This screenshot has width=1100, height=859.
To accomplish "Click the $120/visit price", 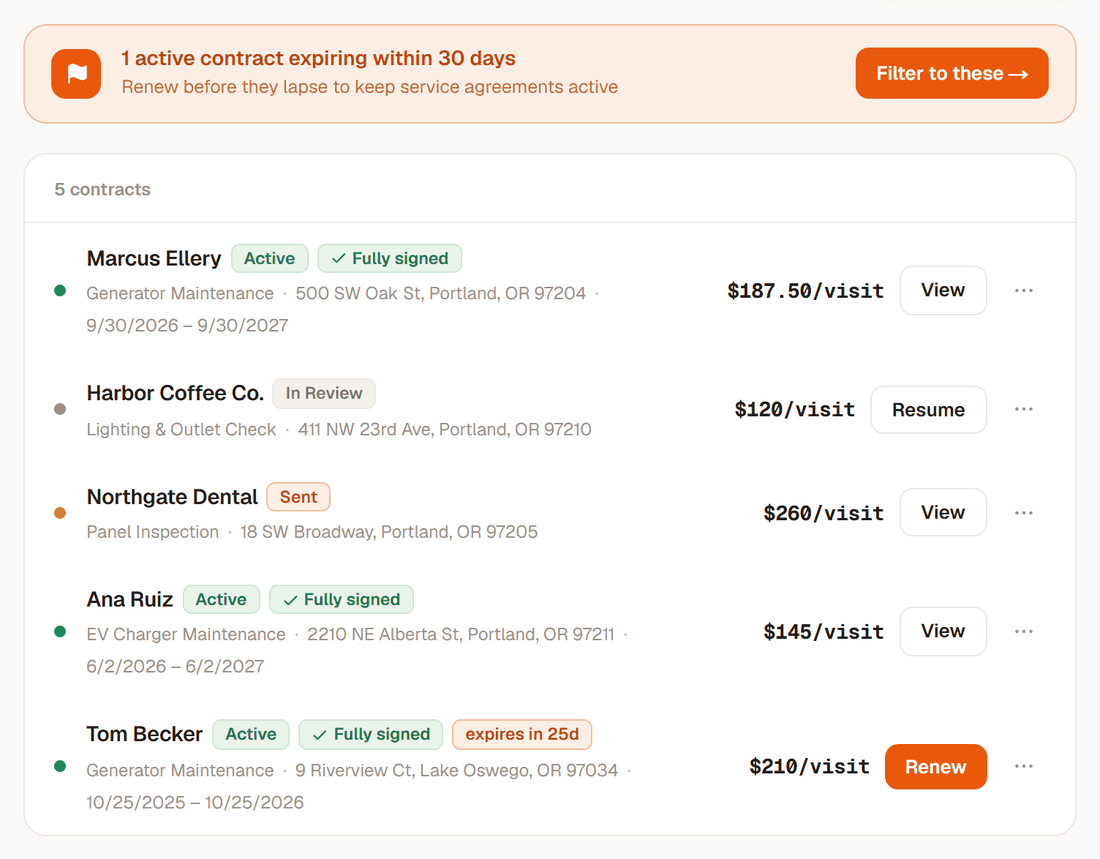I will point(795,409).
